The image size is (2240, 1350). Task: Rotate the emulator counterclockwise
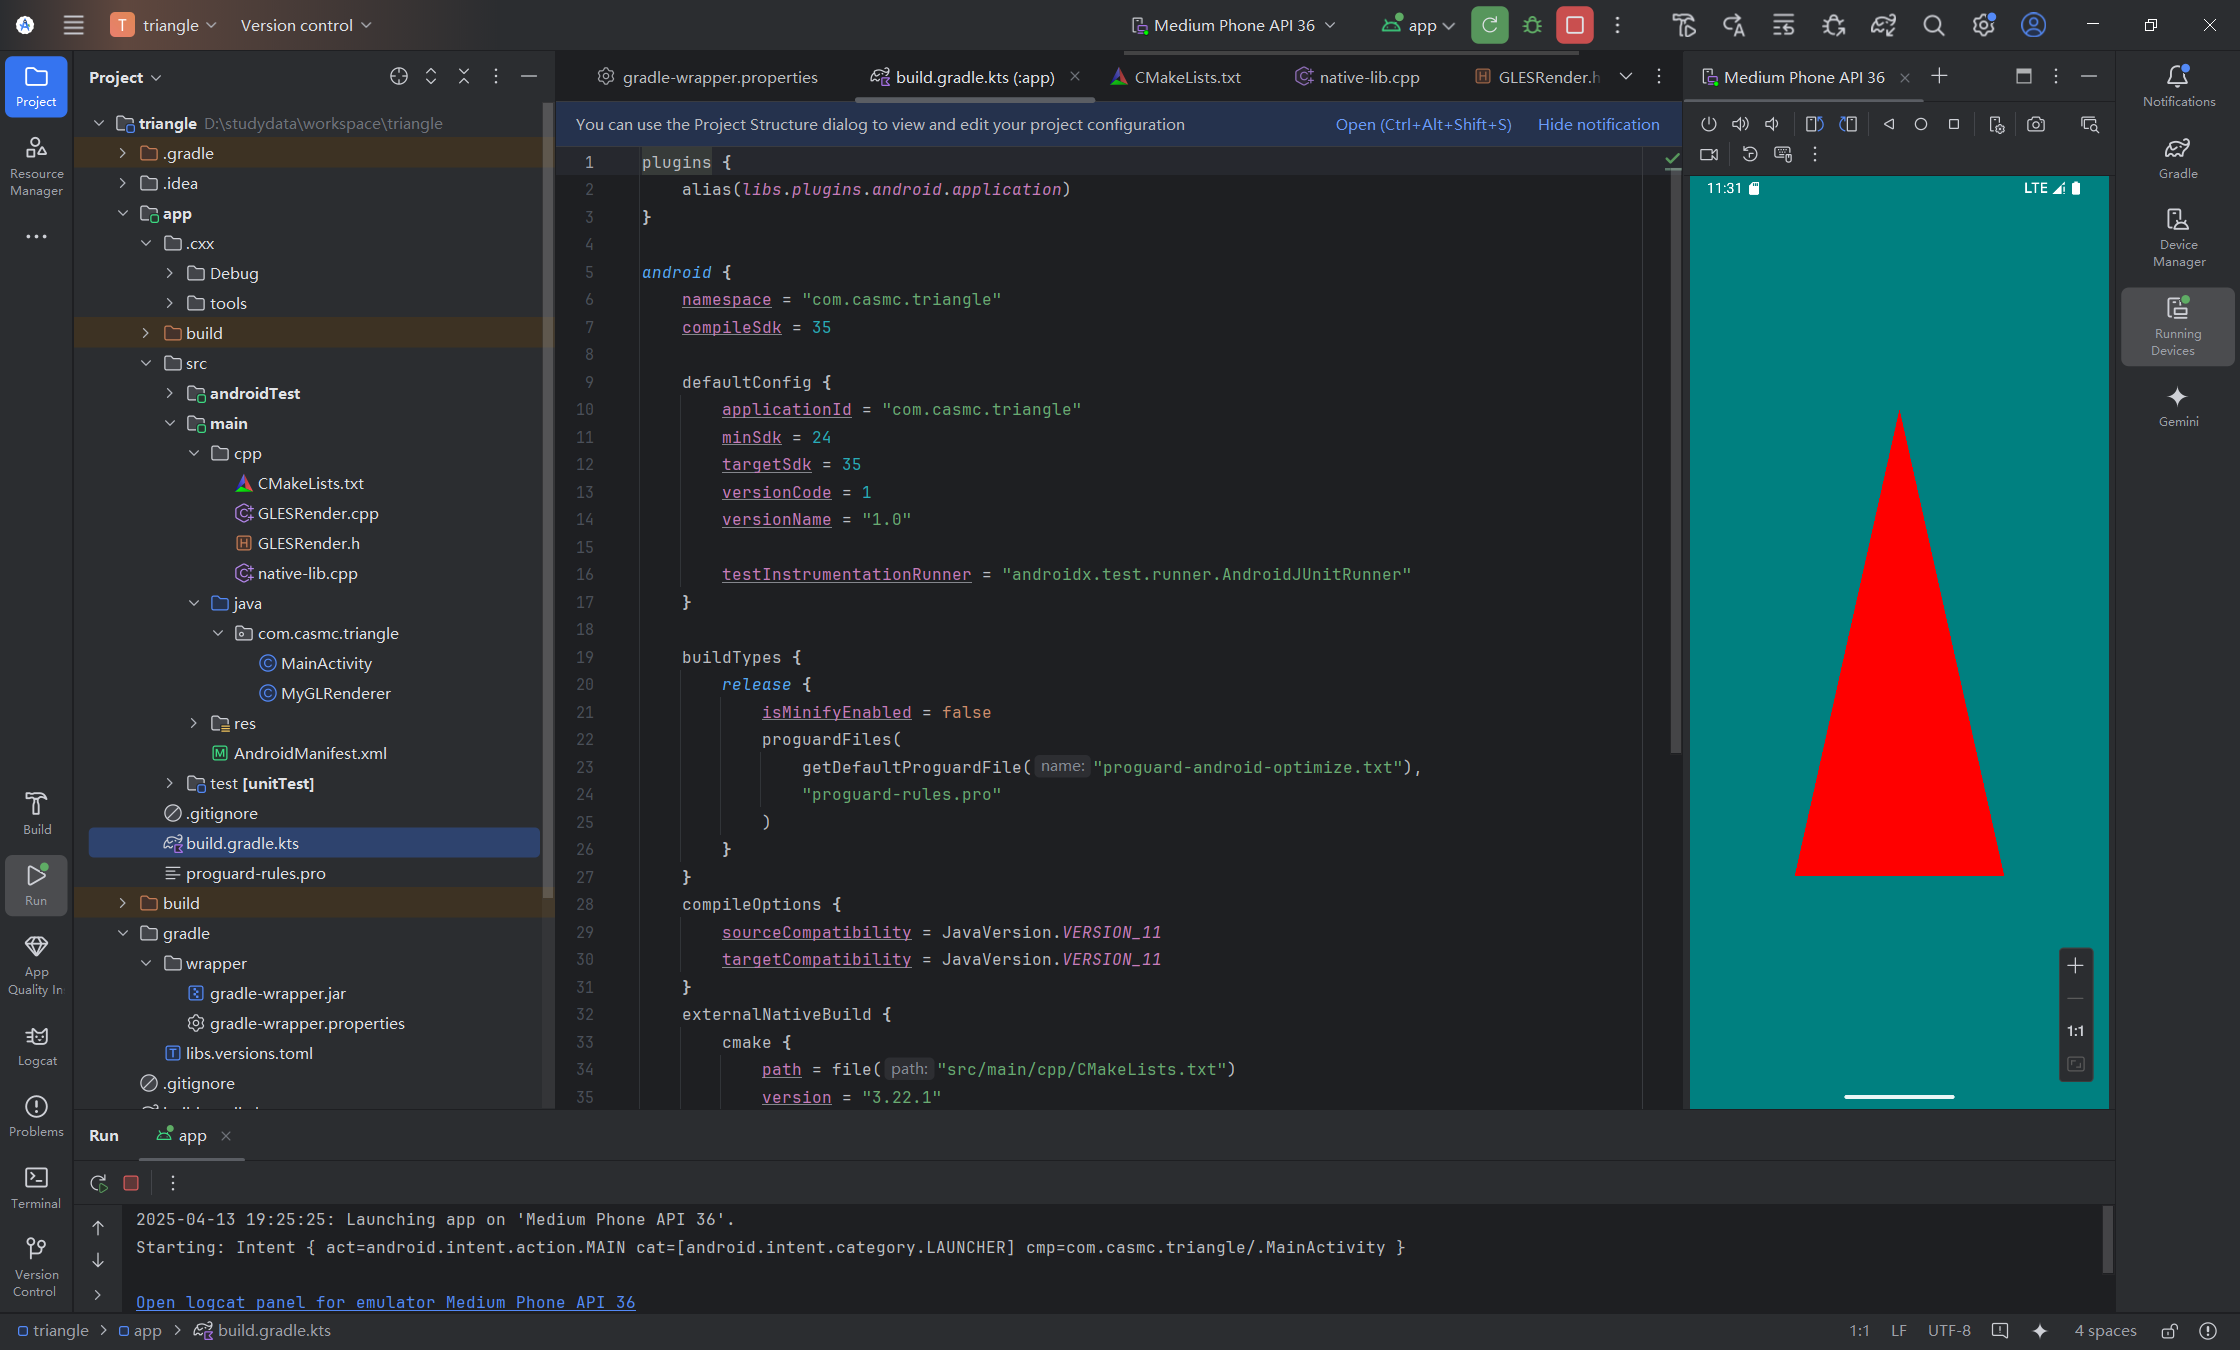pos(1813,123)
